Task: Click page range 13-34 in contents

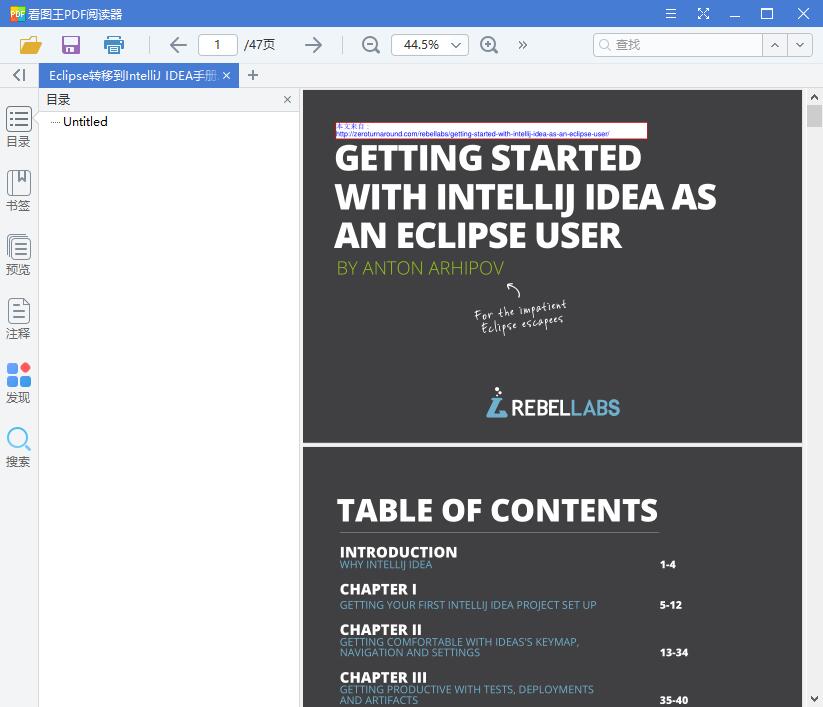Action: 674,652
